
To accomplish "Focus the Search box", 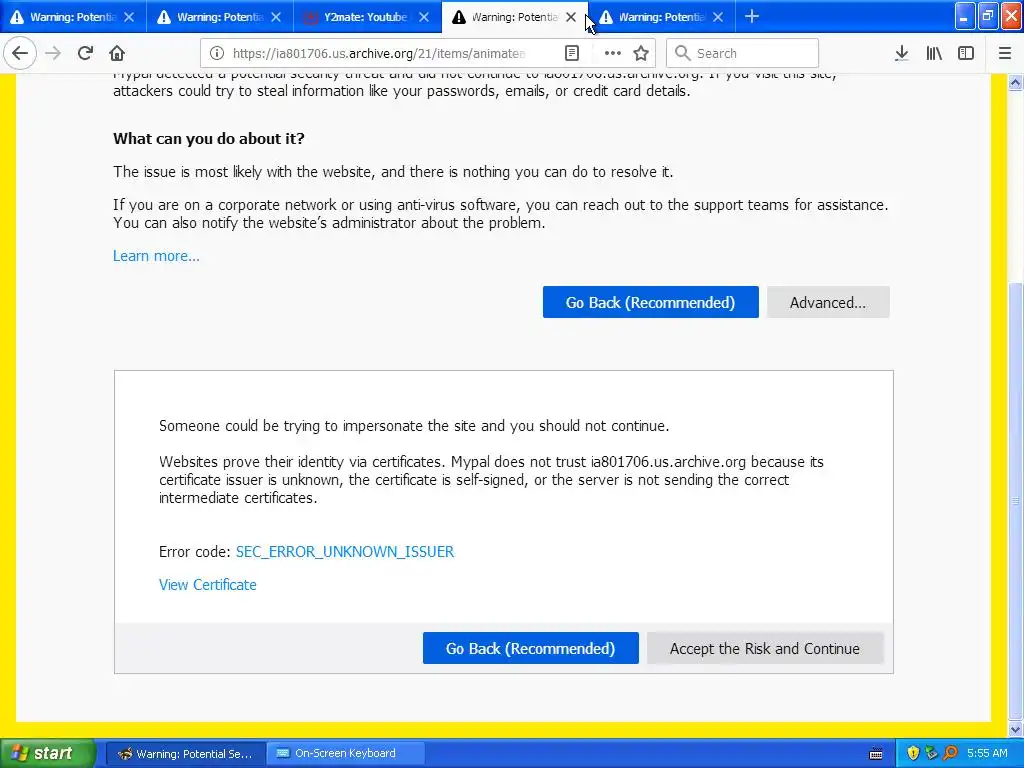I will [x=743, y=54].
